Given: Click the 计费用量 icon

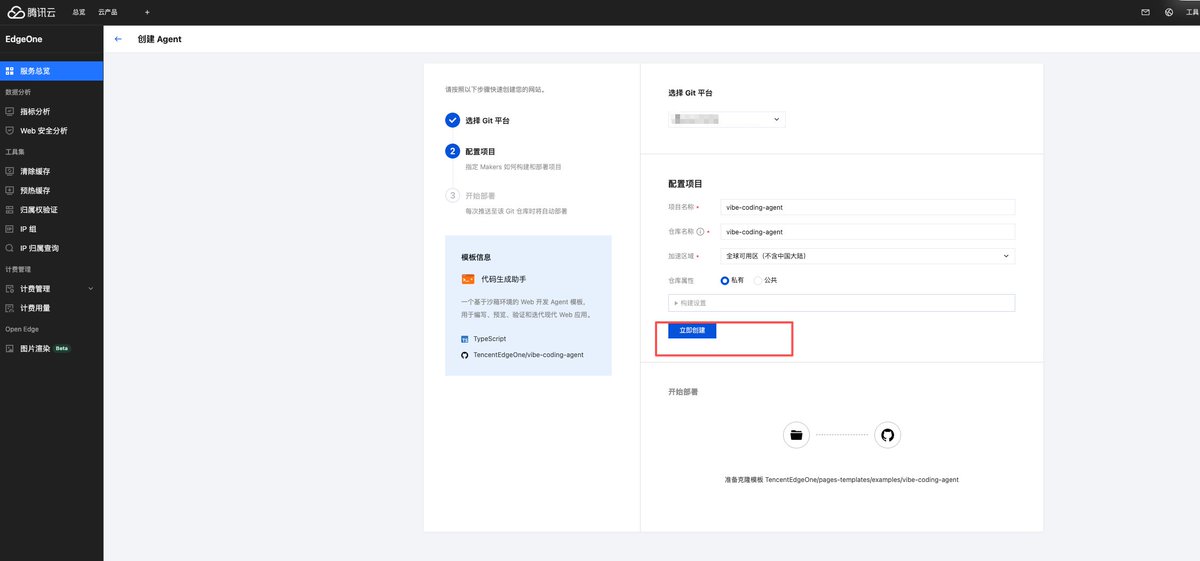Looking at the screenshot, I should 10,308.
